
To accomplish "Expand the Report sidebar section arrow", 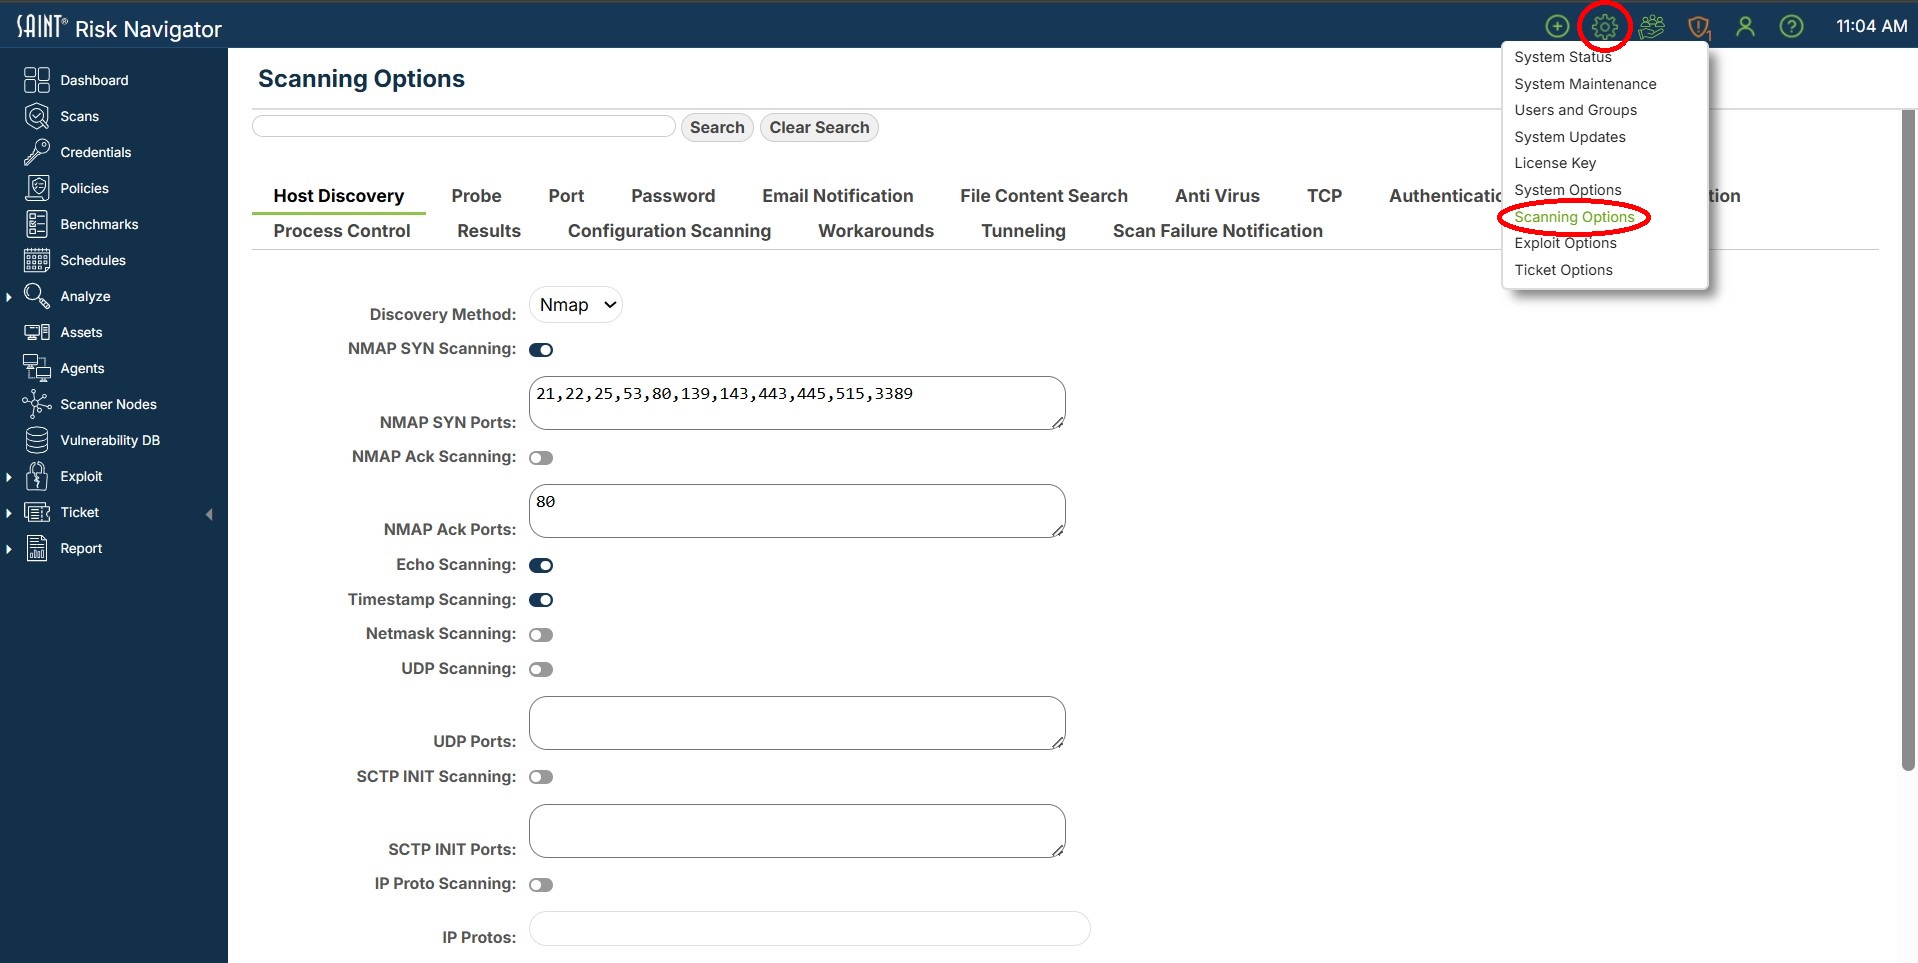I will [x=9, y=549].
